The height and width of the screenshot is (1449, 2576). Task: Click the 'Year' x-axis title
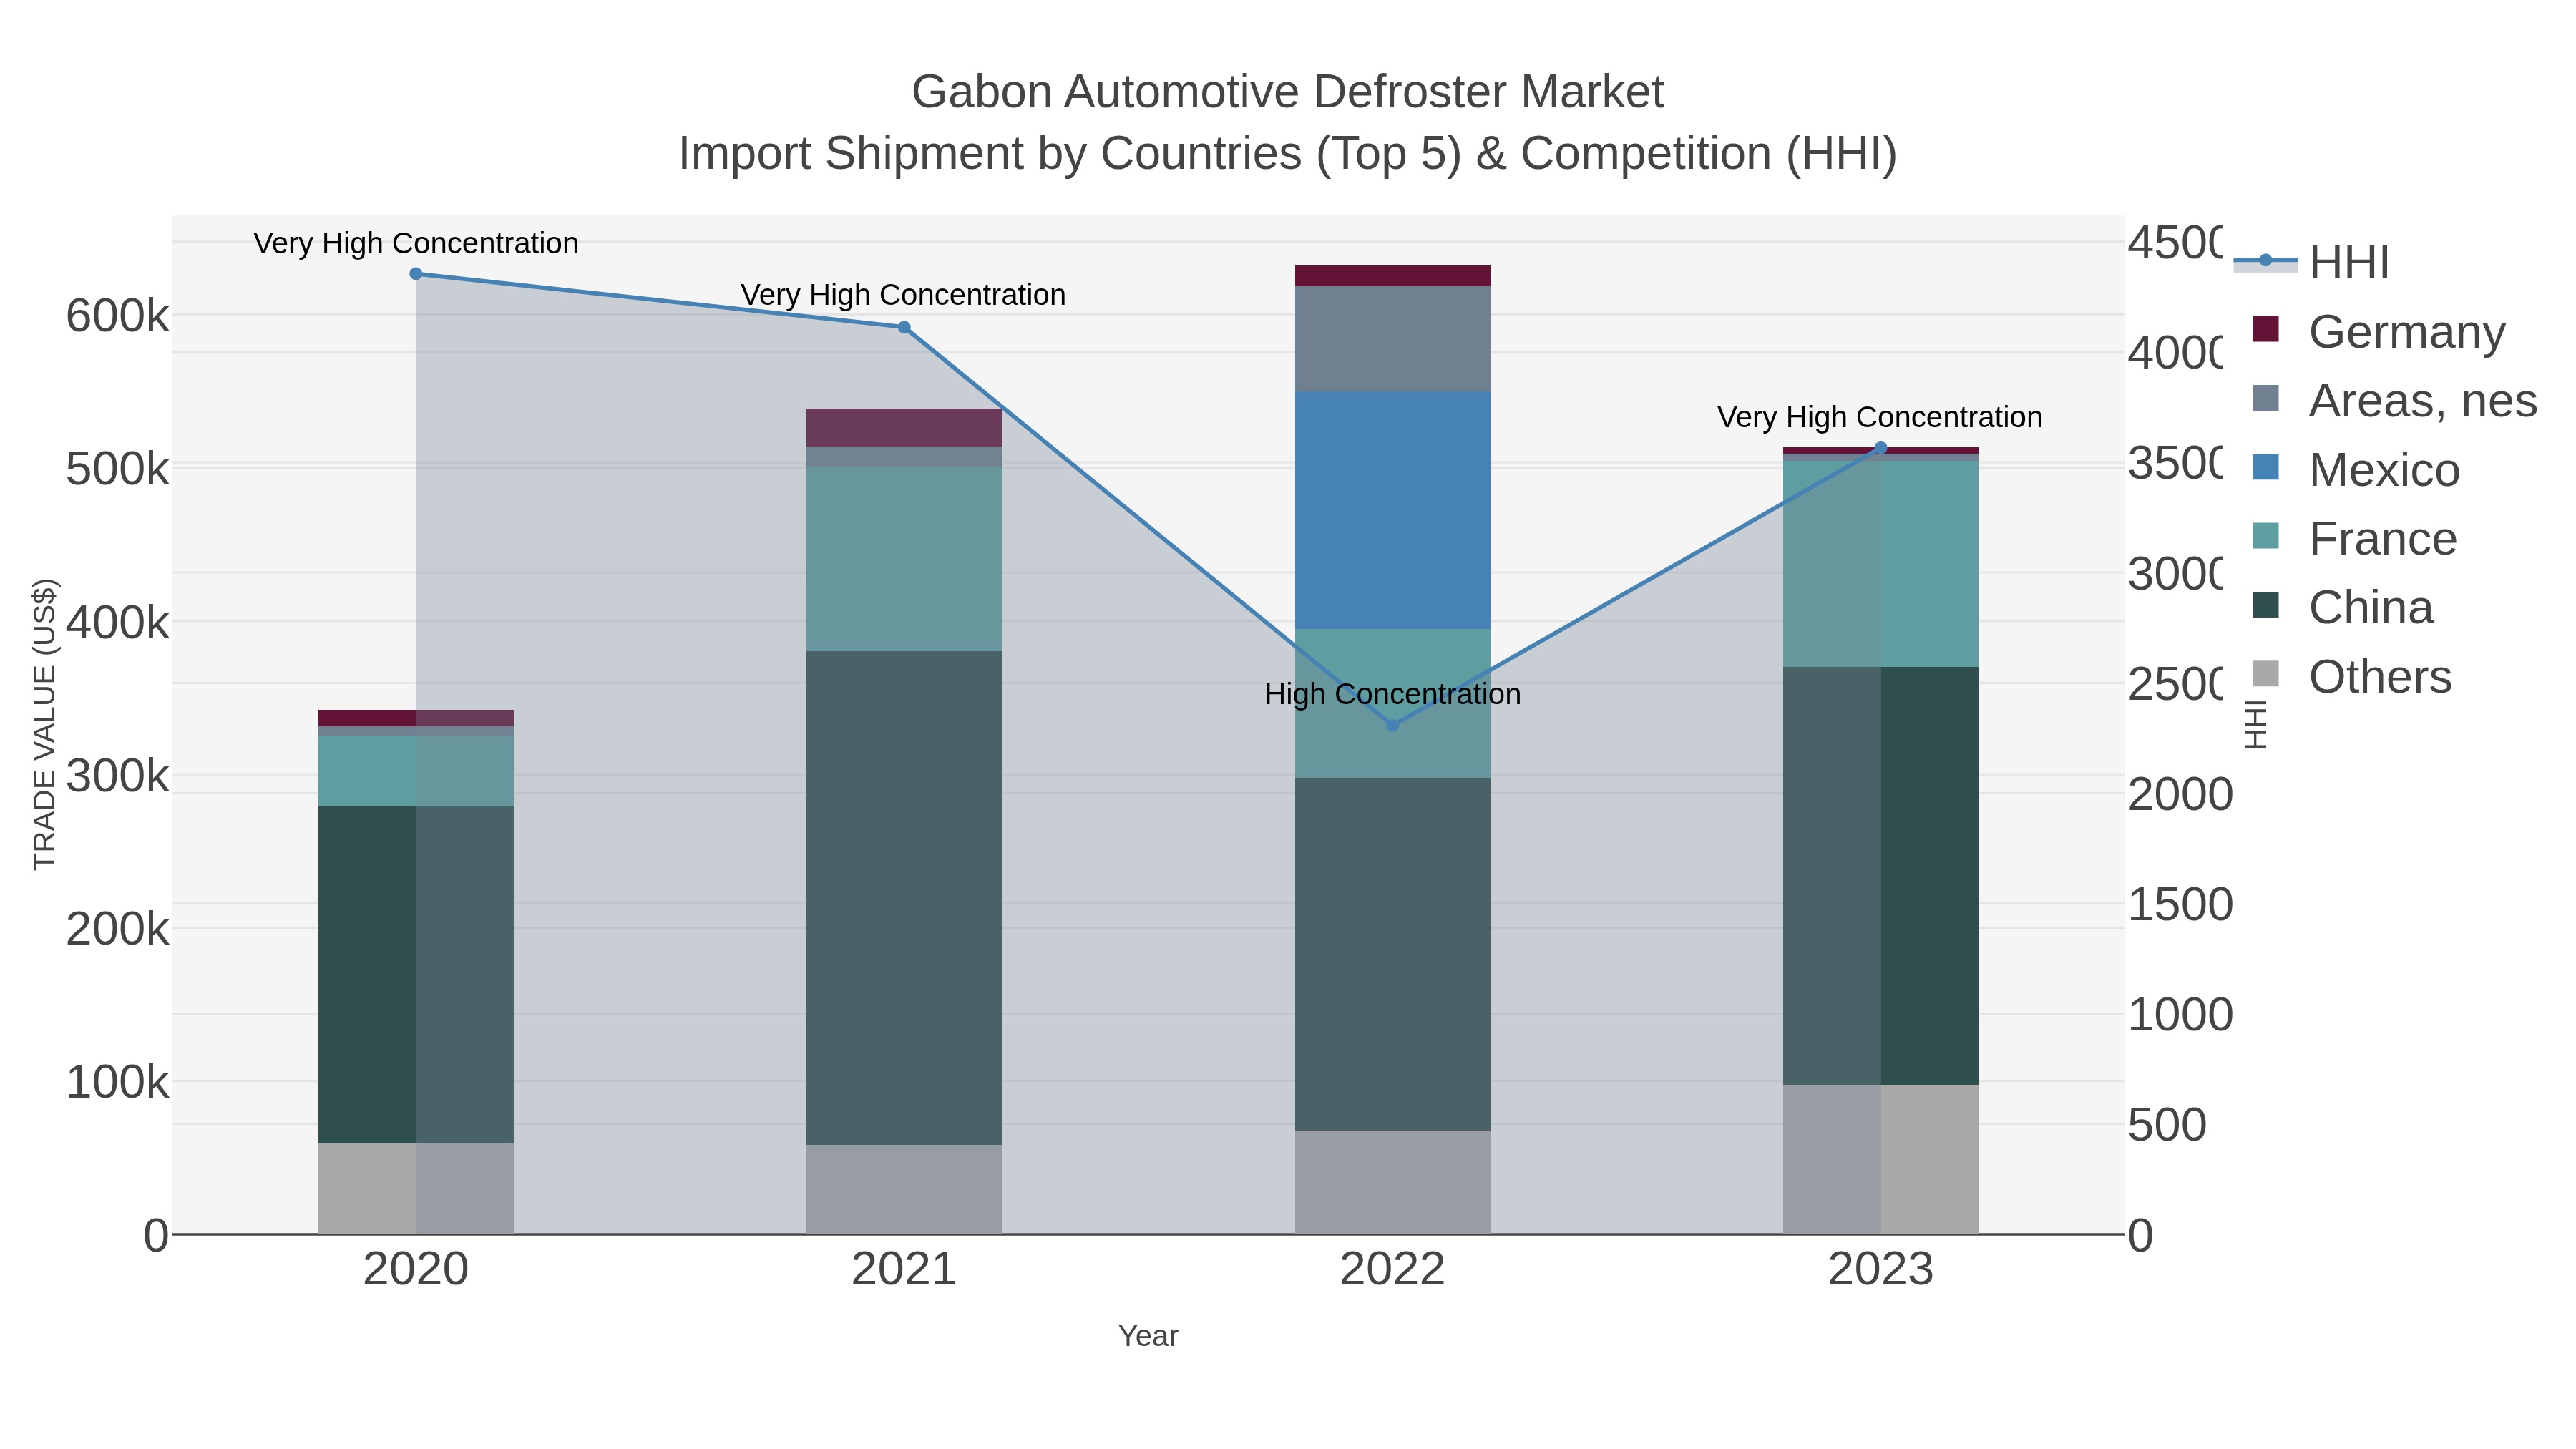1148,1336
